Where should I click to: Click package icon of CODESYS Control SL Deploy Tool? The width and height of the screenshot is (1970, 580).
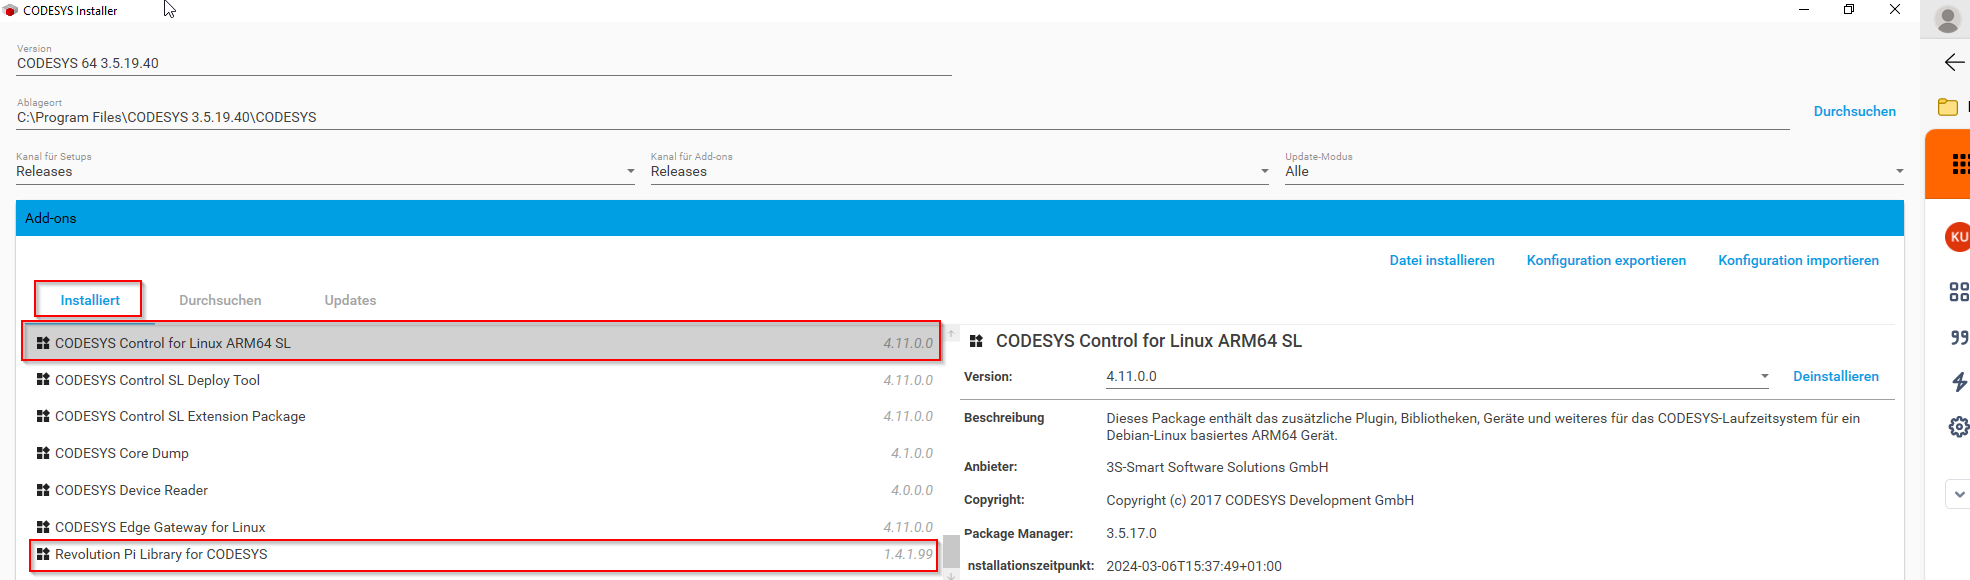pyautogui.click(x=43, y=380)
